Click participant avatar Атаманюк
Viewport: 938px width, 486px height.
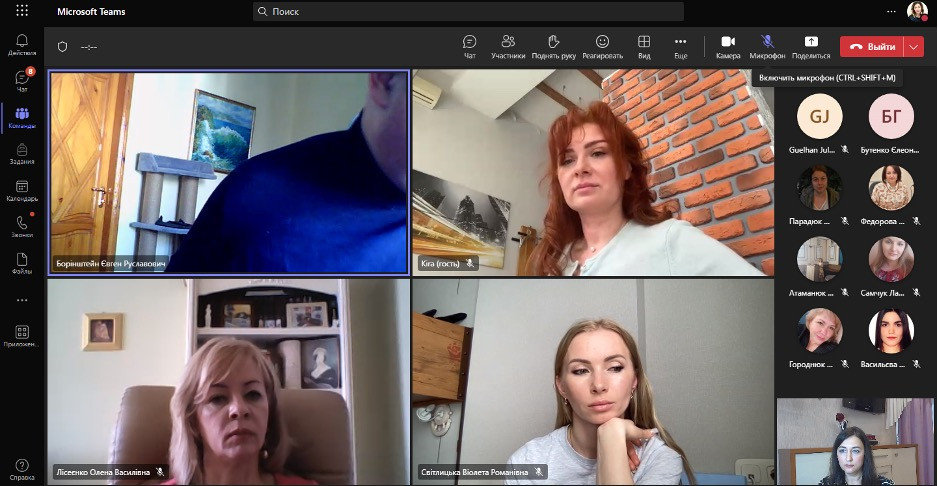pos(820,259)
